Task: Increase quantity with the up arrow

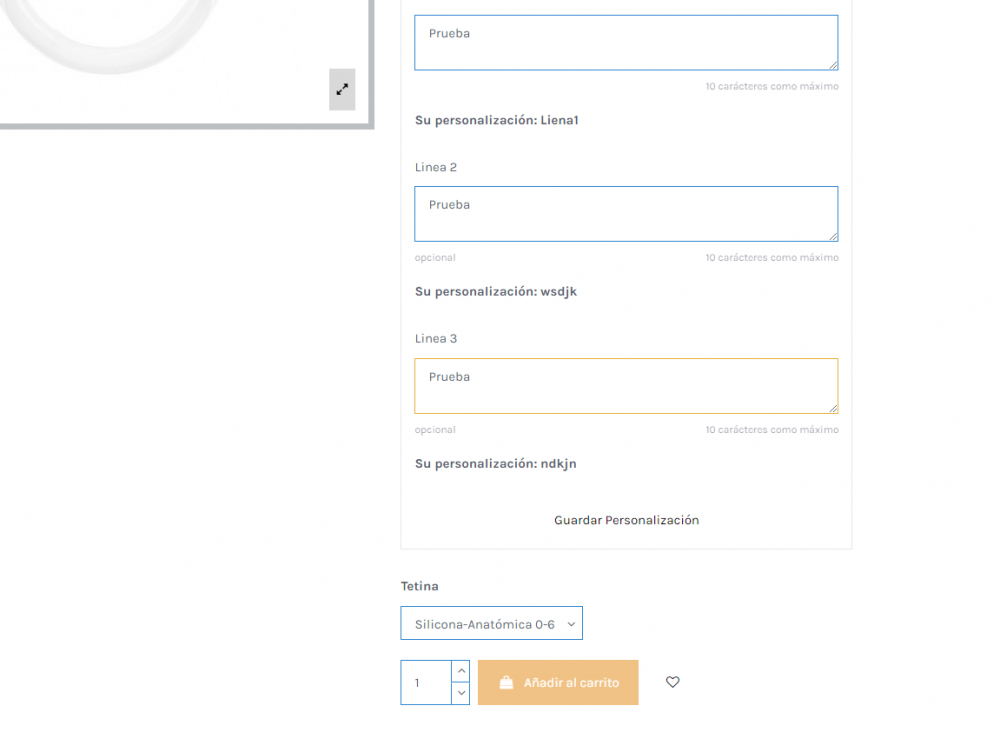Action: 461,671
